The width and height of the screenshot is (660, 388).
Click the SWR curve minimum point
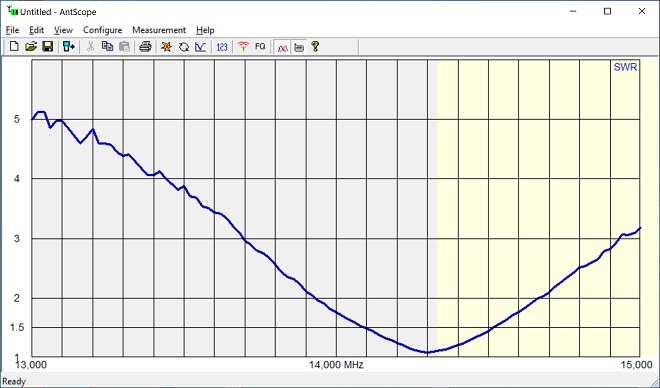point(428,352)
